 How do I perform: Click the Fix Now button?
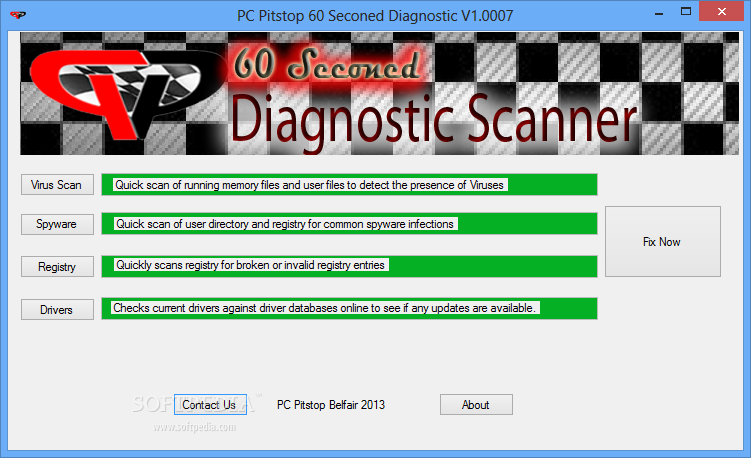pyautogui.click(x=663, y=241)
